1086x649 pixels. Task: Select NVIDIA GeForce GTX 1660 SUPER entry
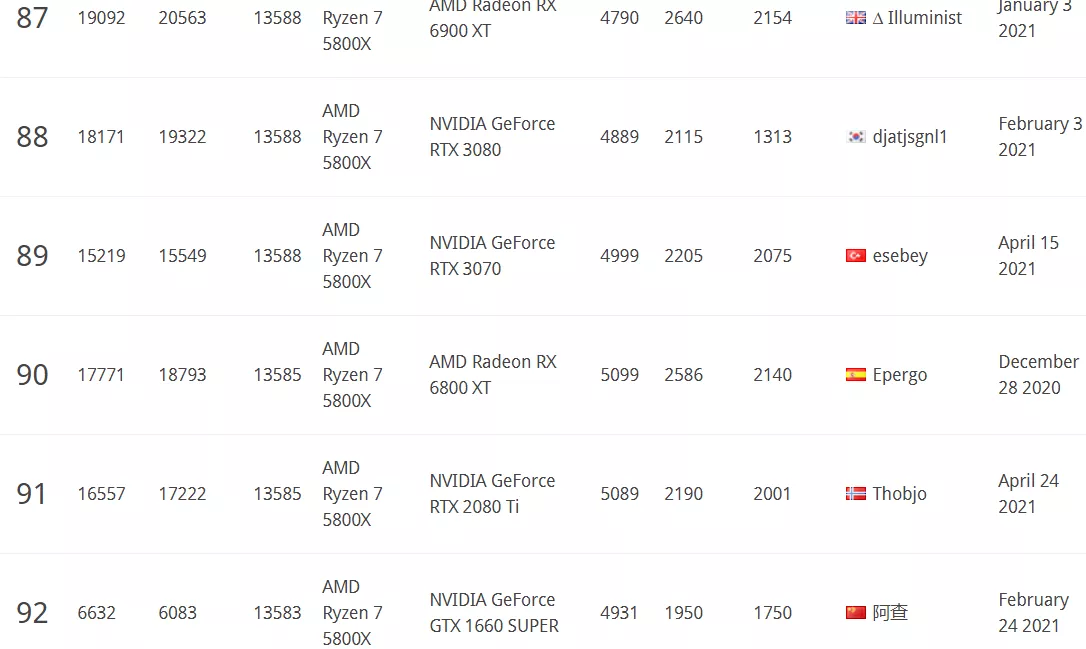494,613
